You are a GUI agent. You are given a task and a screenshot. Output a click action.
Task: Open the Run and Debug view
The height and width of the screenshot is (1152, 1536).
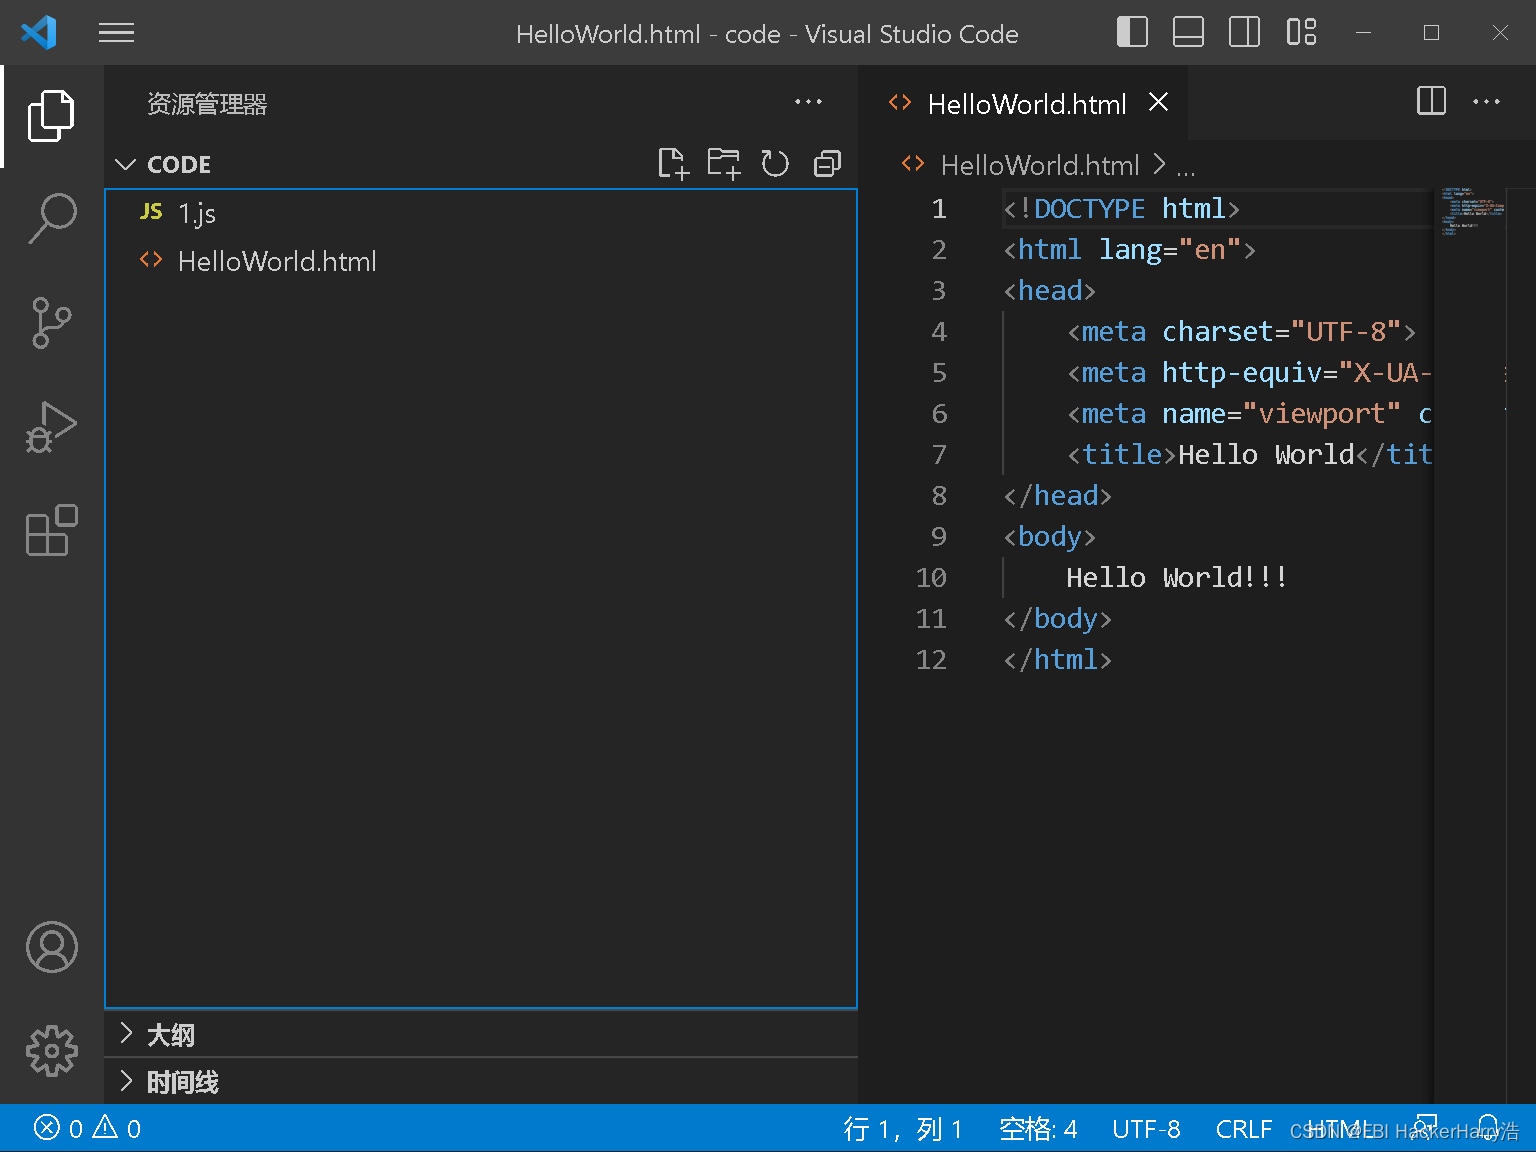coord(51,427)
